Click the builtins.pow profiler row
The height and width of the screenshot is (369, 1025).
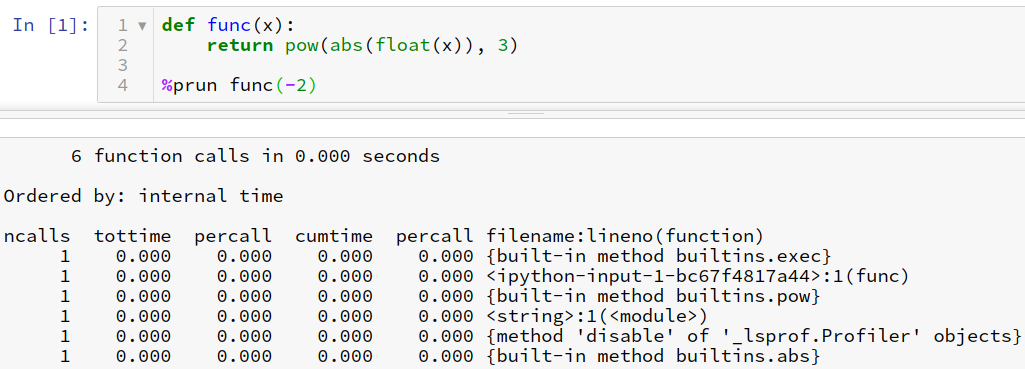coord(513,296)
